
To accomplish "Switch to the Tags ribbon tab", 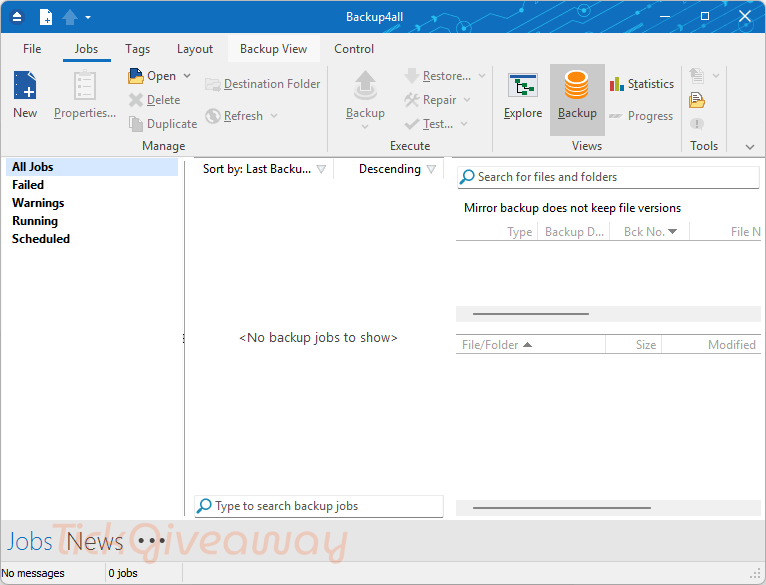I will pos(137,49).
